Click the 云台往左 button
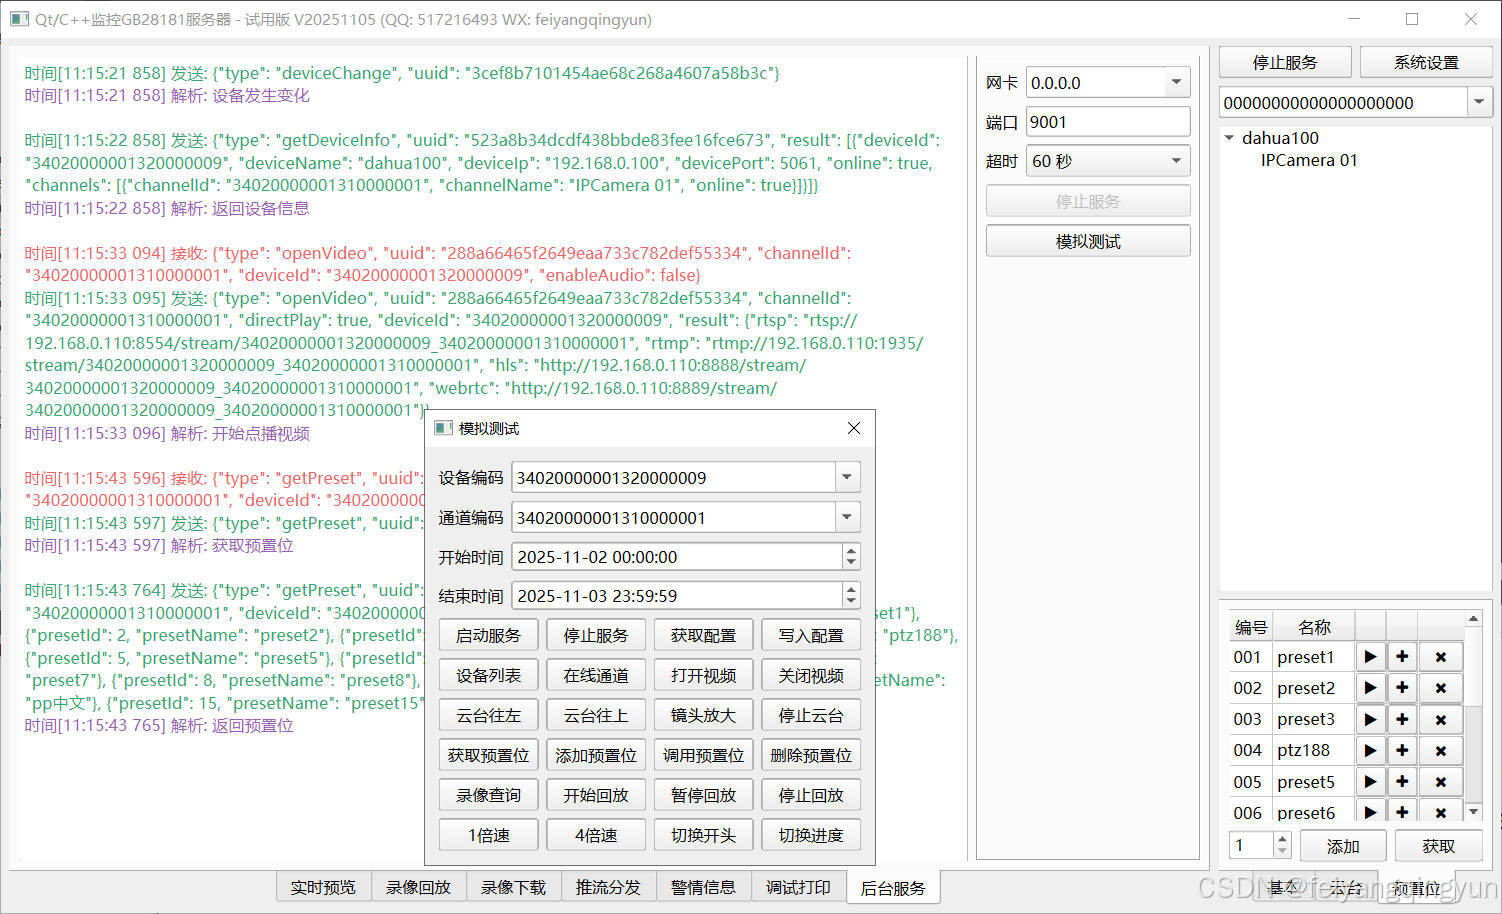Screen dimensions: 1502x914 point(488,715)
